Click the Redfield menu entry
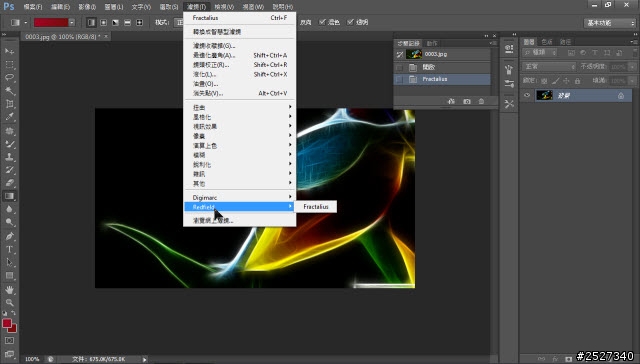This screenshot has width=640, height=364. point(240,207)
